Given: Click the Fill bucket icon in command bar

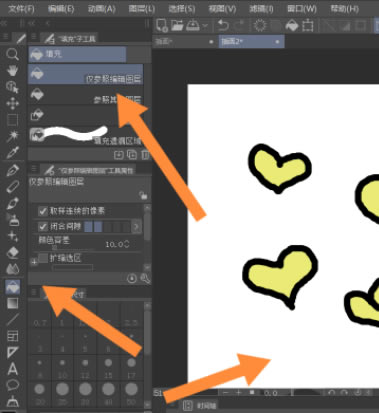Looking at the screenshot, I should 292,26.
